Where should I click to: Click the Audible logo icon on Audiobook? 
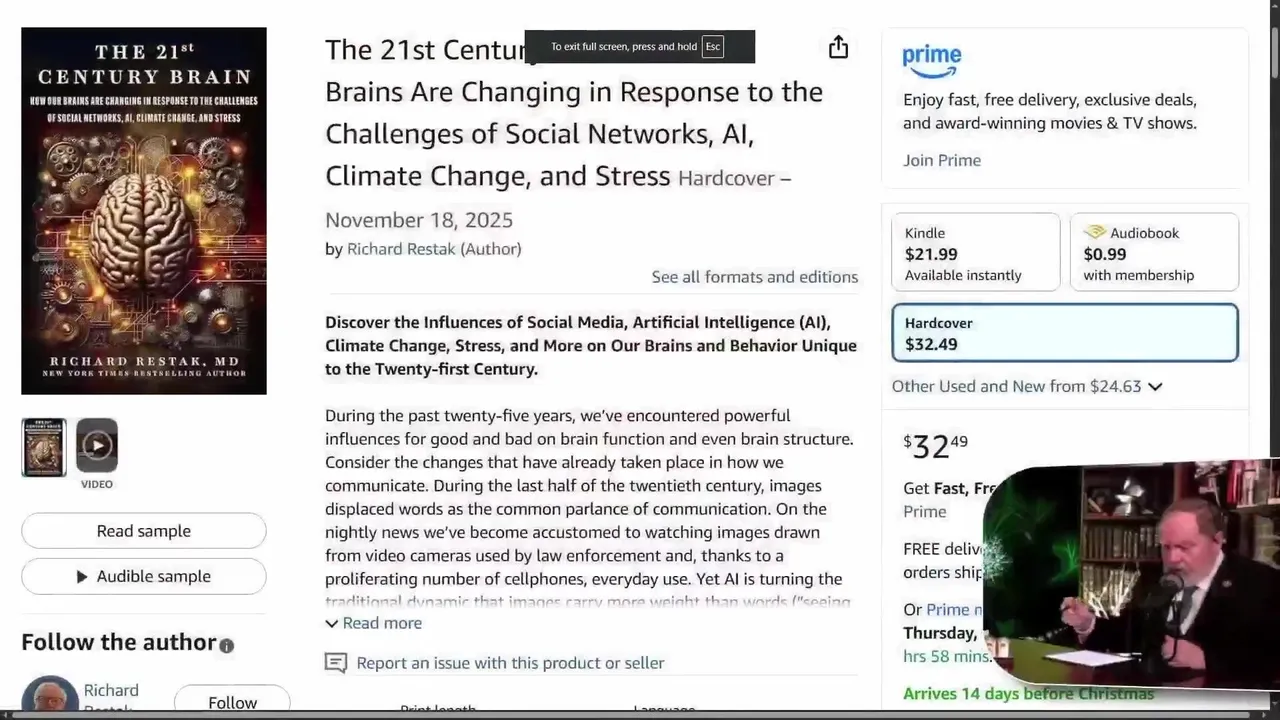click(1094, 233)
